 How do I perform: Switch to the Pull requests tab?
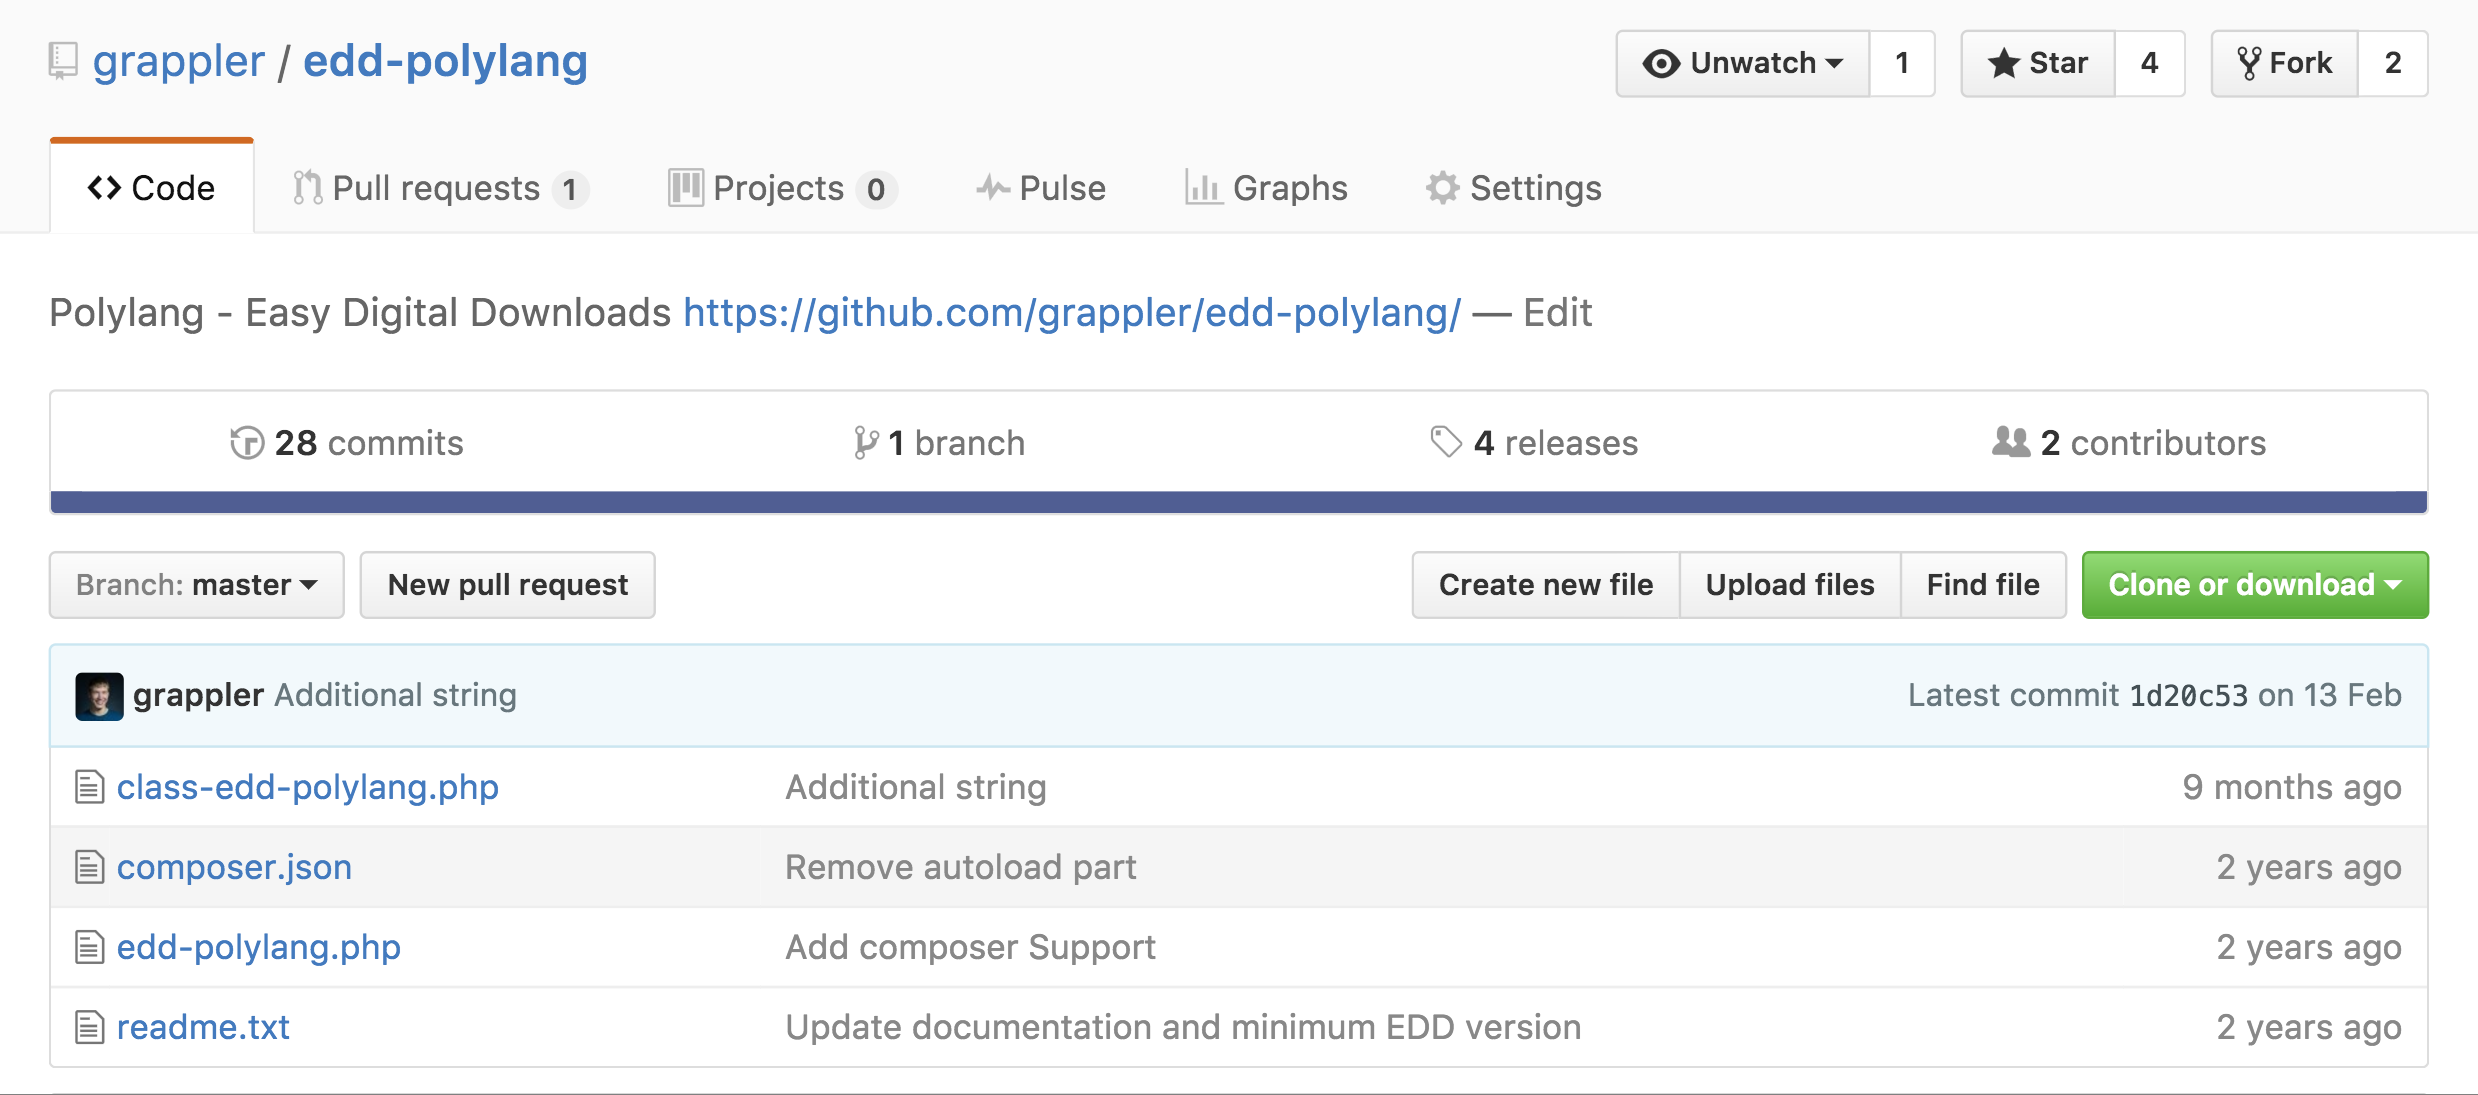(x=436, y=188)
